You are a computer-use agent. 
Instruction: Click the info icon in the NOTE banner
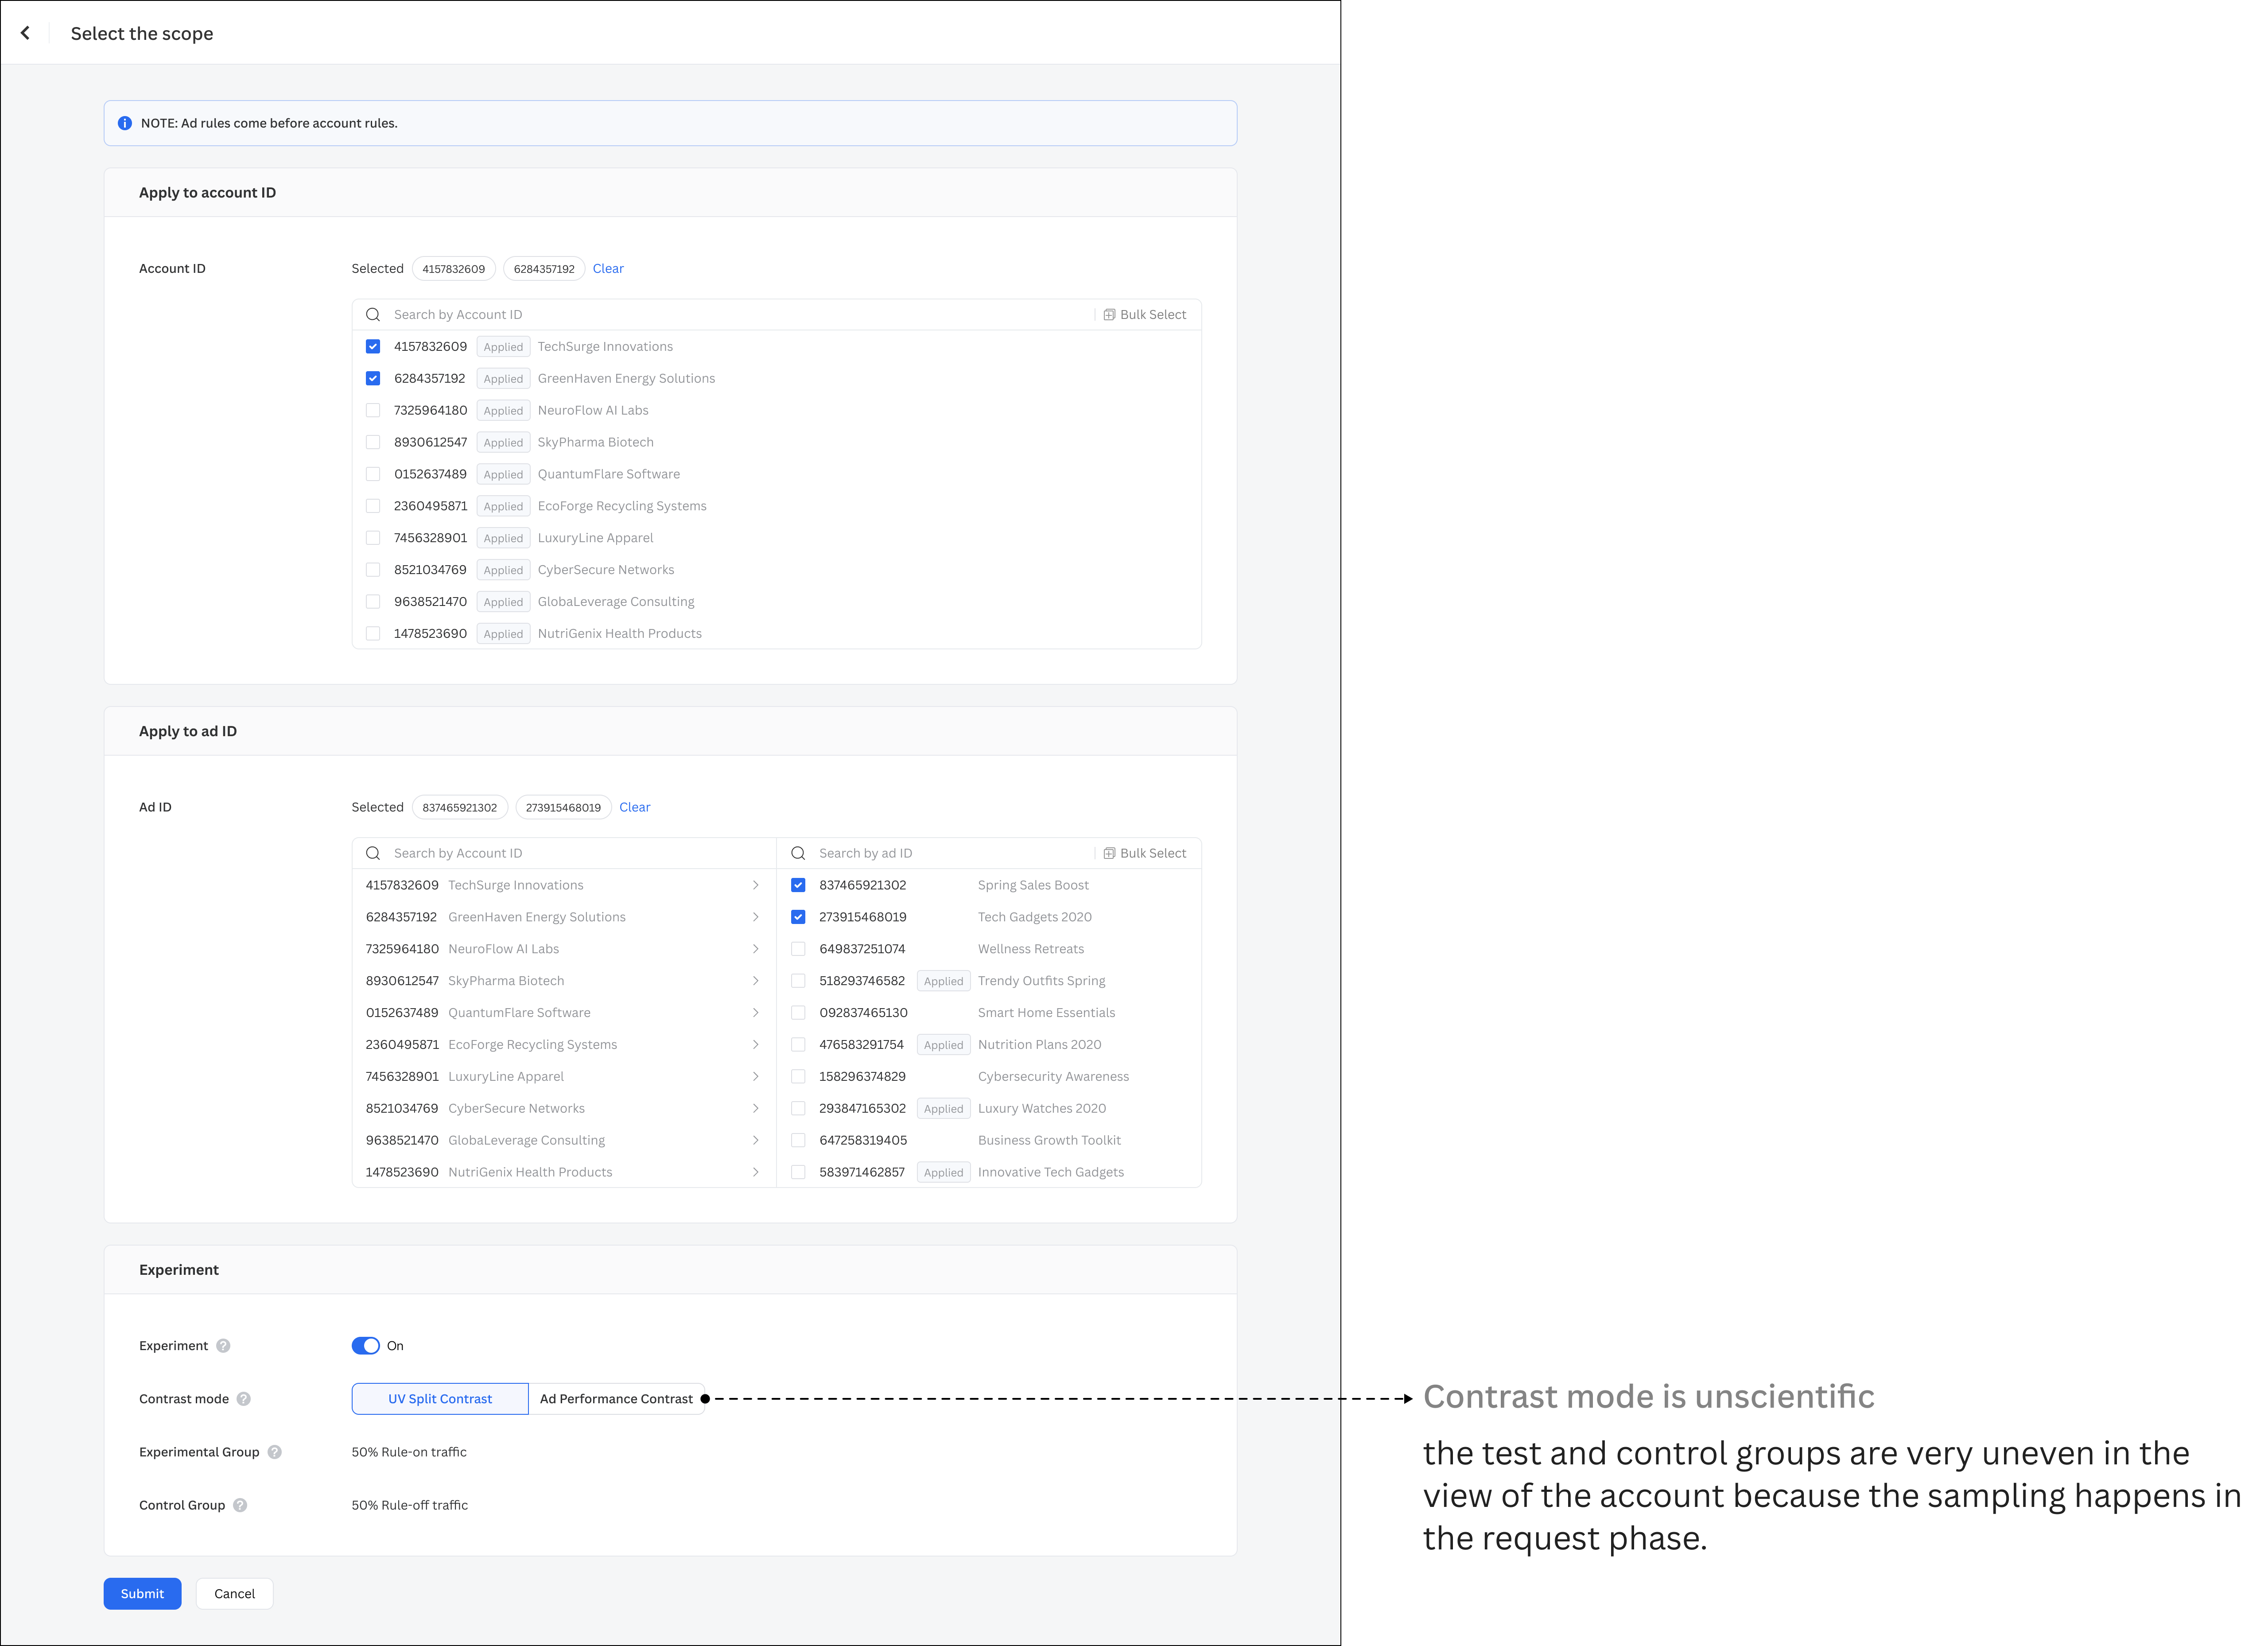(125, 123)
